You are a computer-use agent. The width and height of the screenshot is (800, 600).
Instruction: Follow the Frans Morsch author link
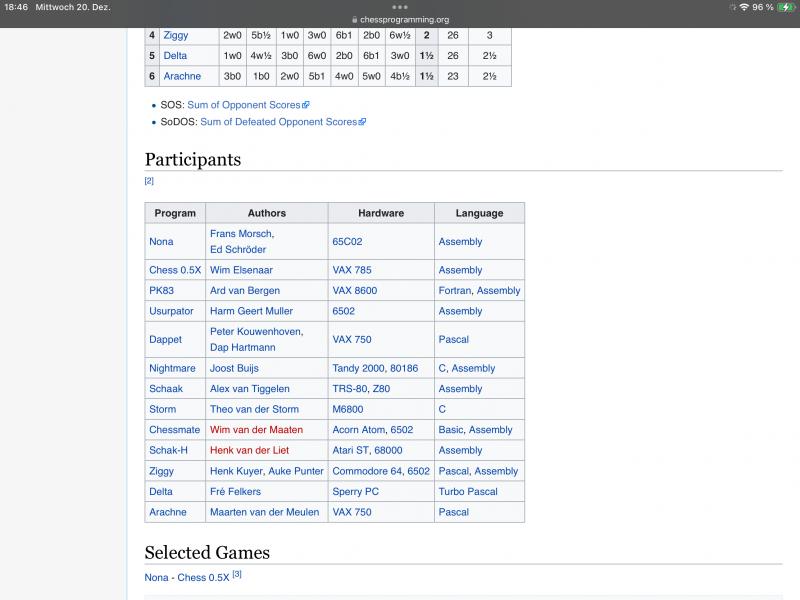pos(240,234)
